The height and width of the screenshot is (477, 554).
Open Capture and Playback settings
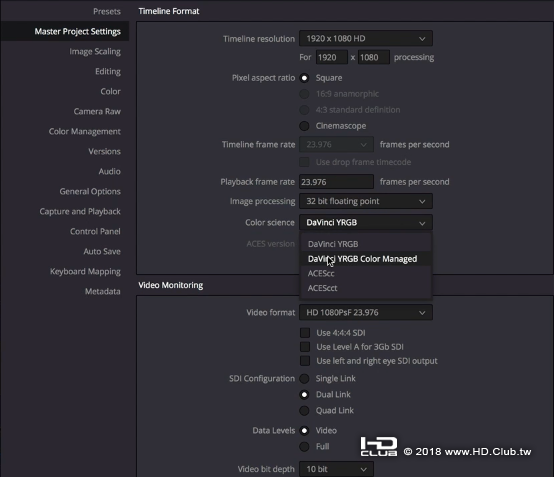pyautogui.click(x=80, y=211)
